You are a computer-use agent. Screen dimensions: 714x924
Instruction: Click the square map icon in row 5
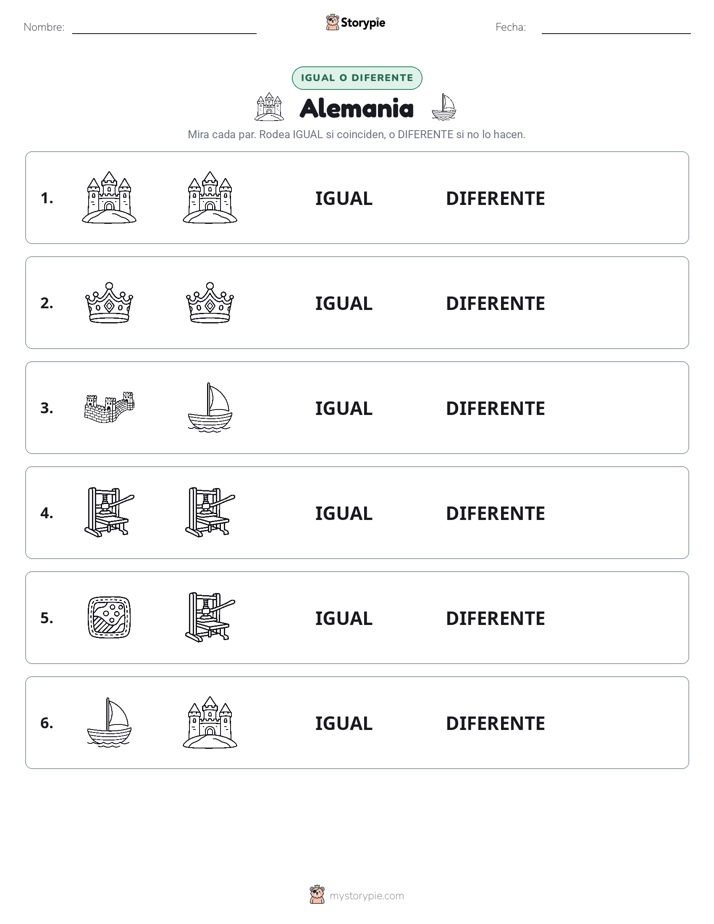click(109, 617)
